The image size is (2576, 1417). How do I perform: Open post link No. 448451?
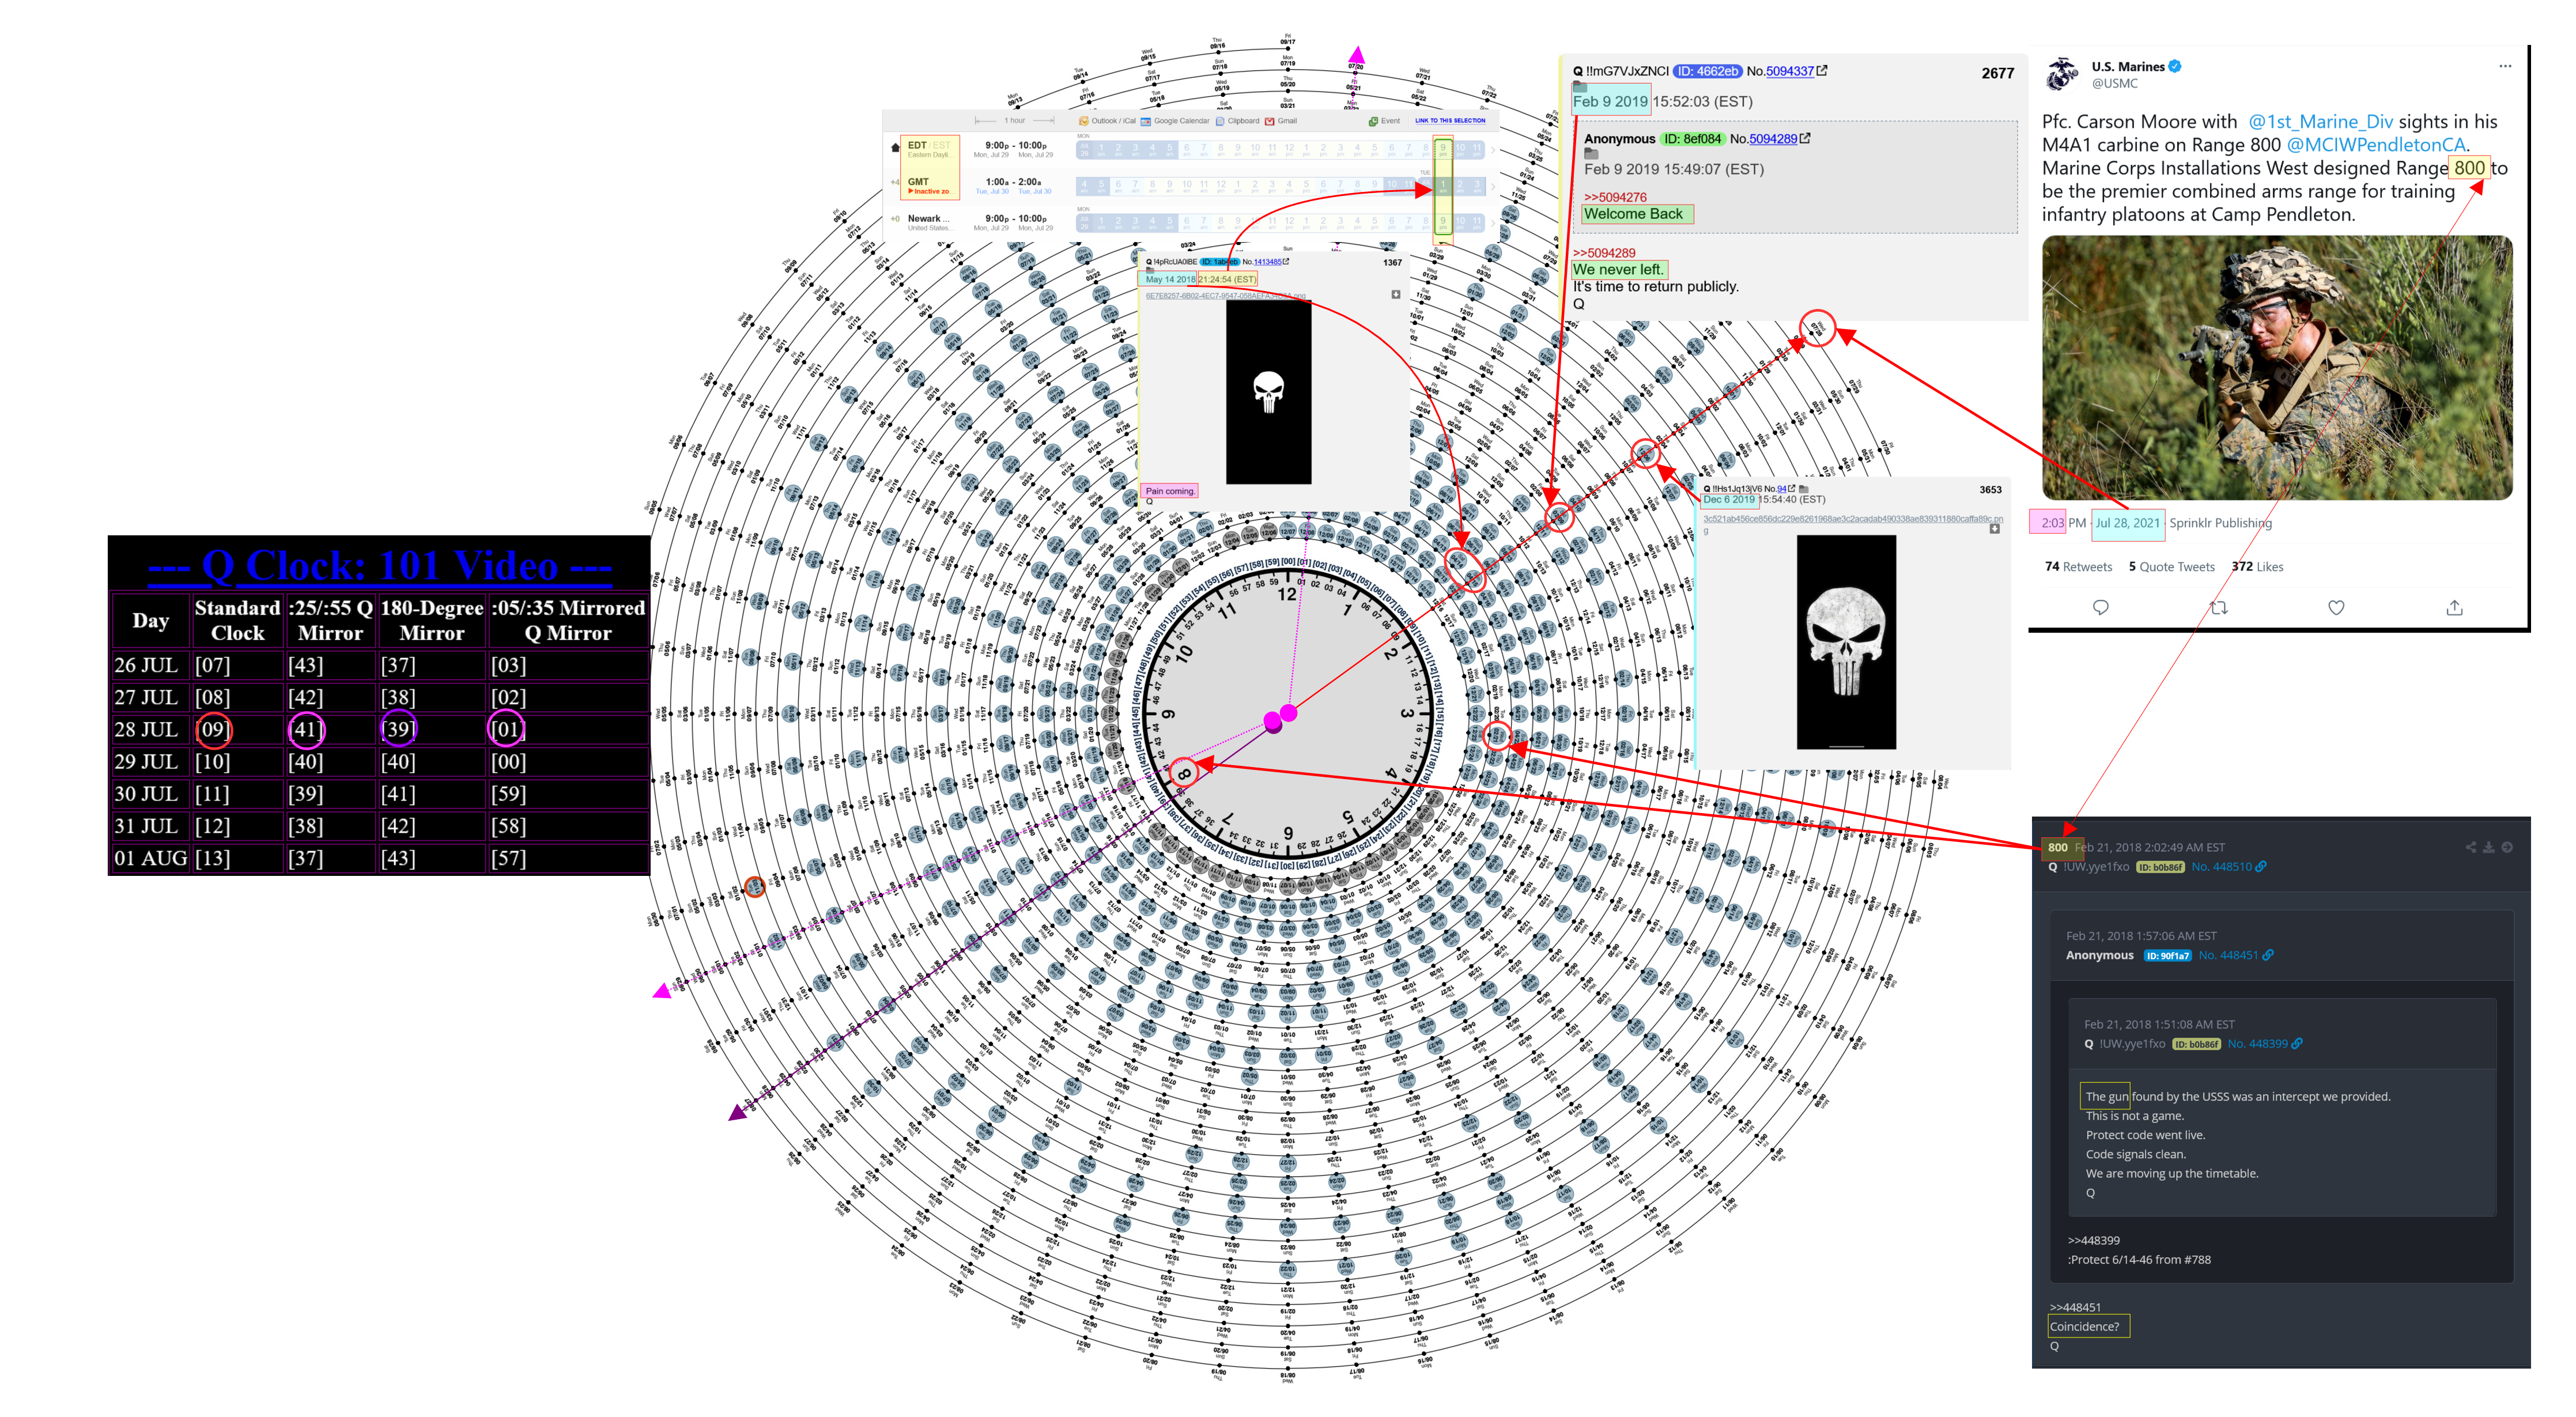2228,955
